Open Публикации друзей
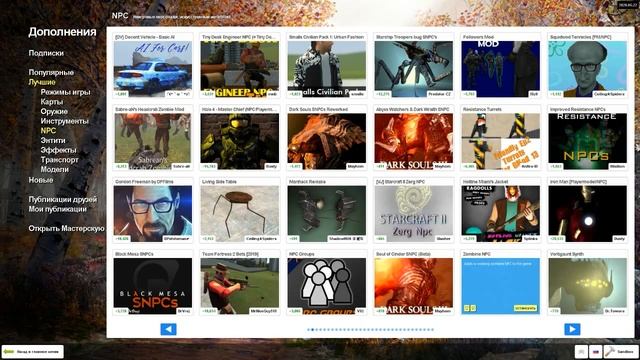Viewport: 640px width, 360px height. pyautogui.click(x=63, y=199)
